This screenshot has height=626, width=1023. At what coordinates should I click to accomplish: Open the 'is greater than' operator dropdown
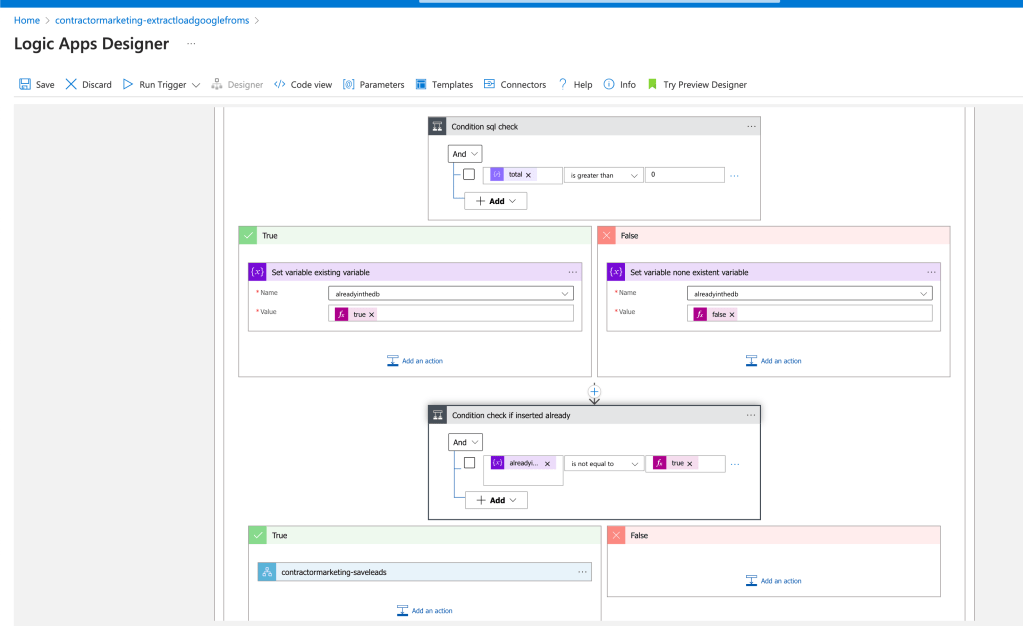(604, 175)
